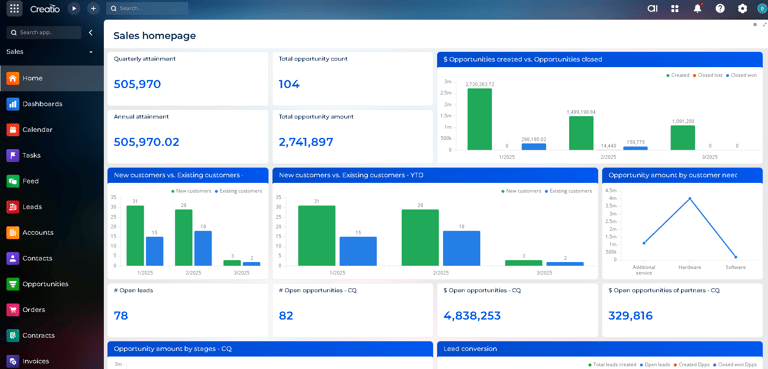
Task: Click the 31 New customers bar in YTD chart
Action: pyautogui.click(x=317, y=236)
